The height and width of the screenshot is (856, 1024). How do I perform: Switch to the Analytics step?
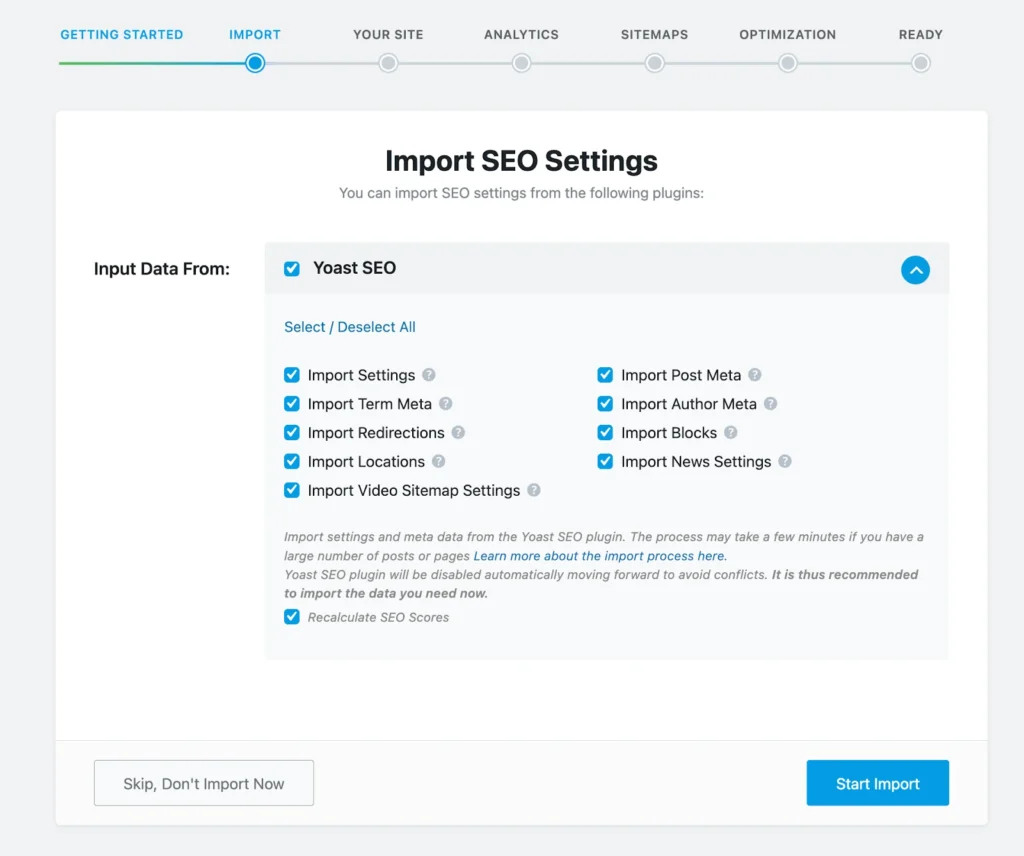coord(521,63)
